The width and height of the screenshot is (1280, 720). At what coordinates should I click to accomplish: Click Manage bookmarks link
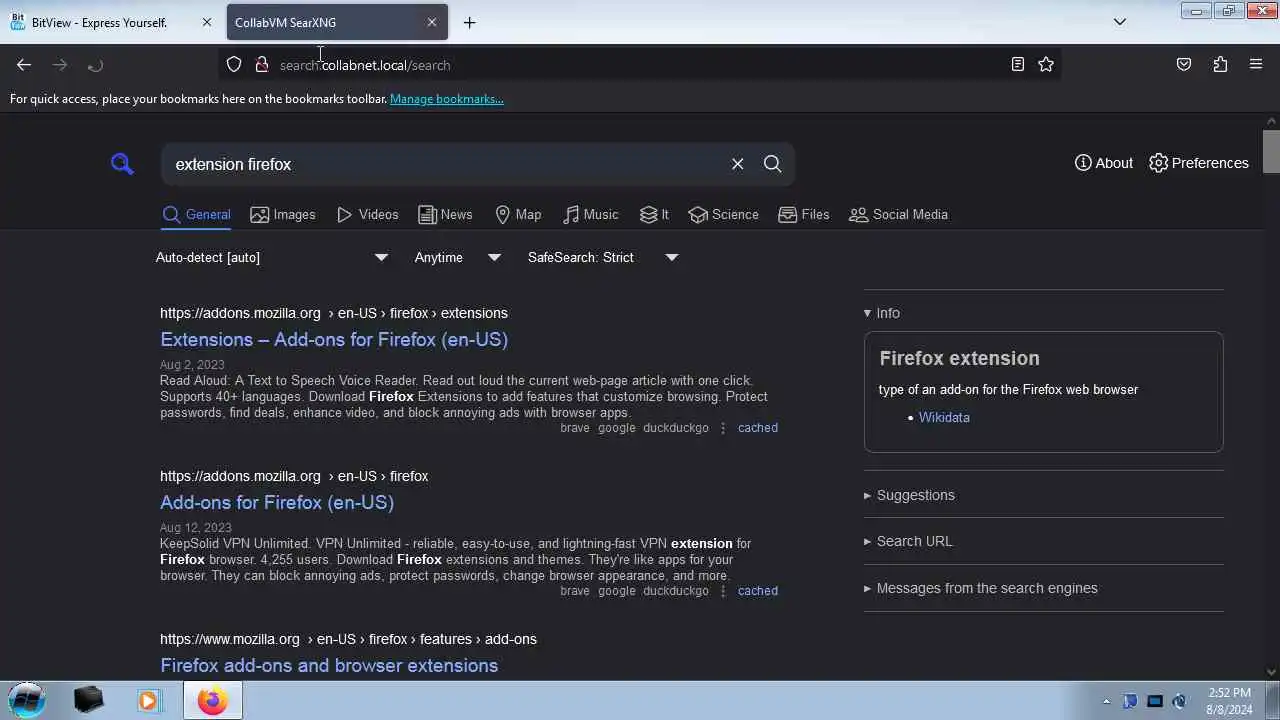pyautogui.click(x=447, y=99)
